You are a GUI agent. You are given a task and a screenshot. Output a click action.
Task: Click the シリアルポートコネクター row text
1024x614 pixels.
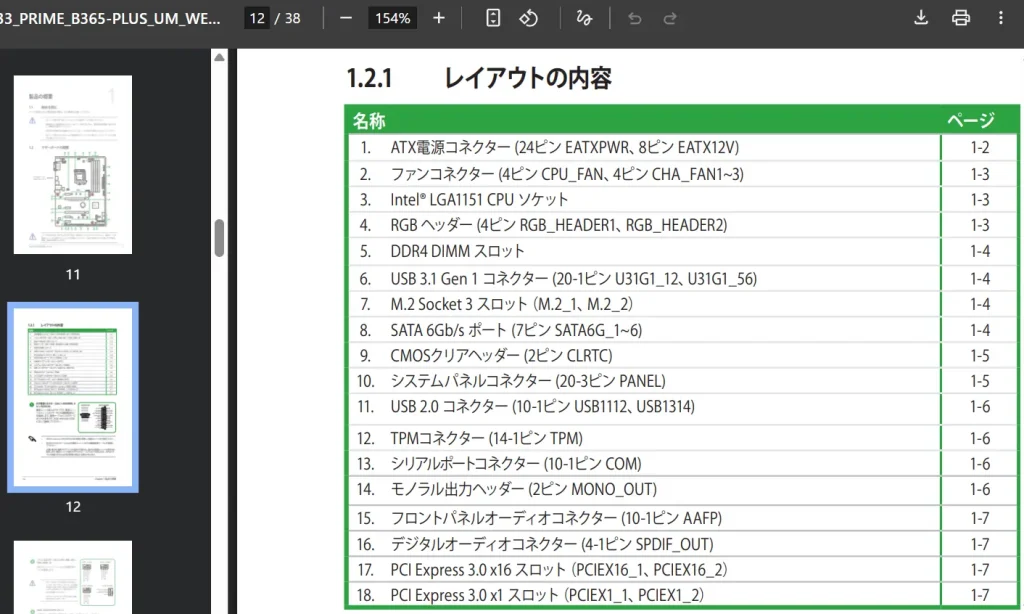click(x=516, y=464)
